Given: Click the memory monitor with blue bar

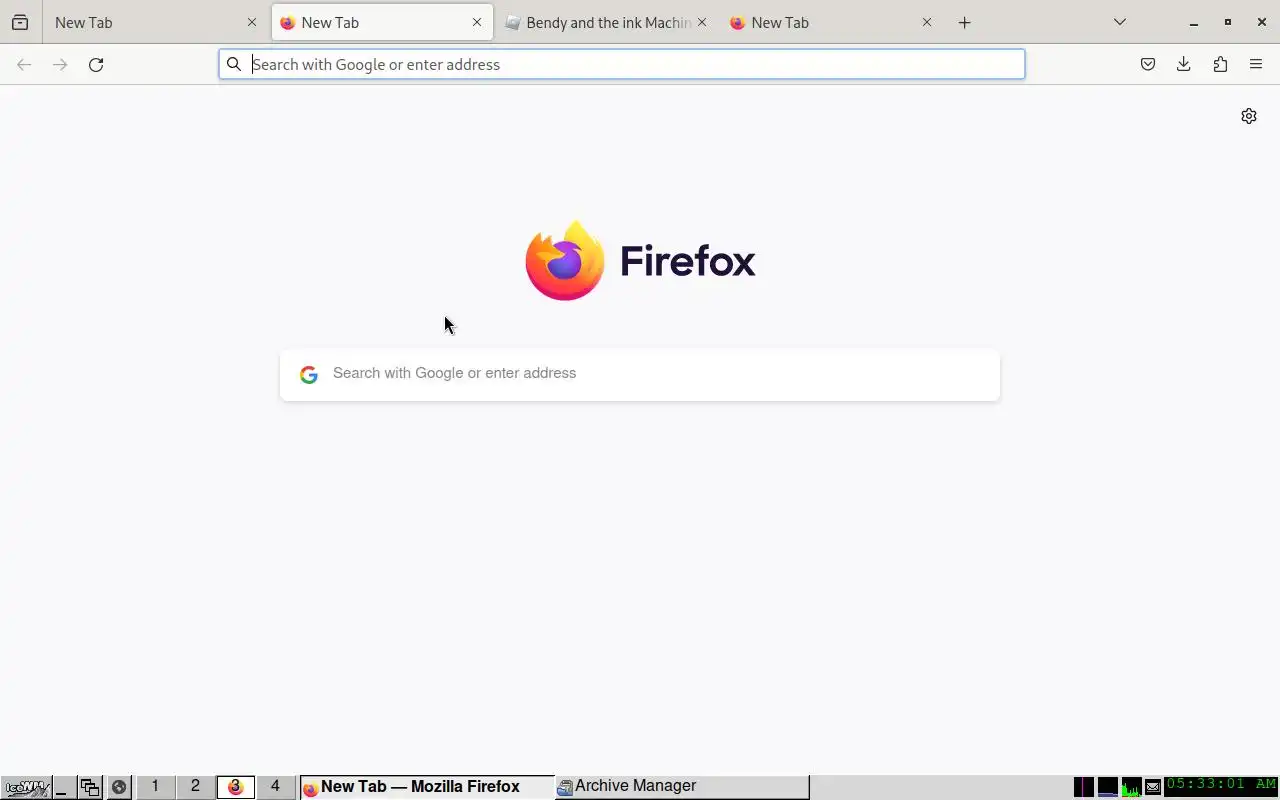Looking at the screenshot, I should point(1108,787).
